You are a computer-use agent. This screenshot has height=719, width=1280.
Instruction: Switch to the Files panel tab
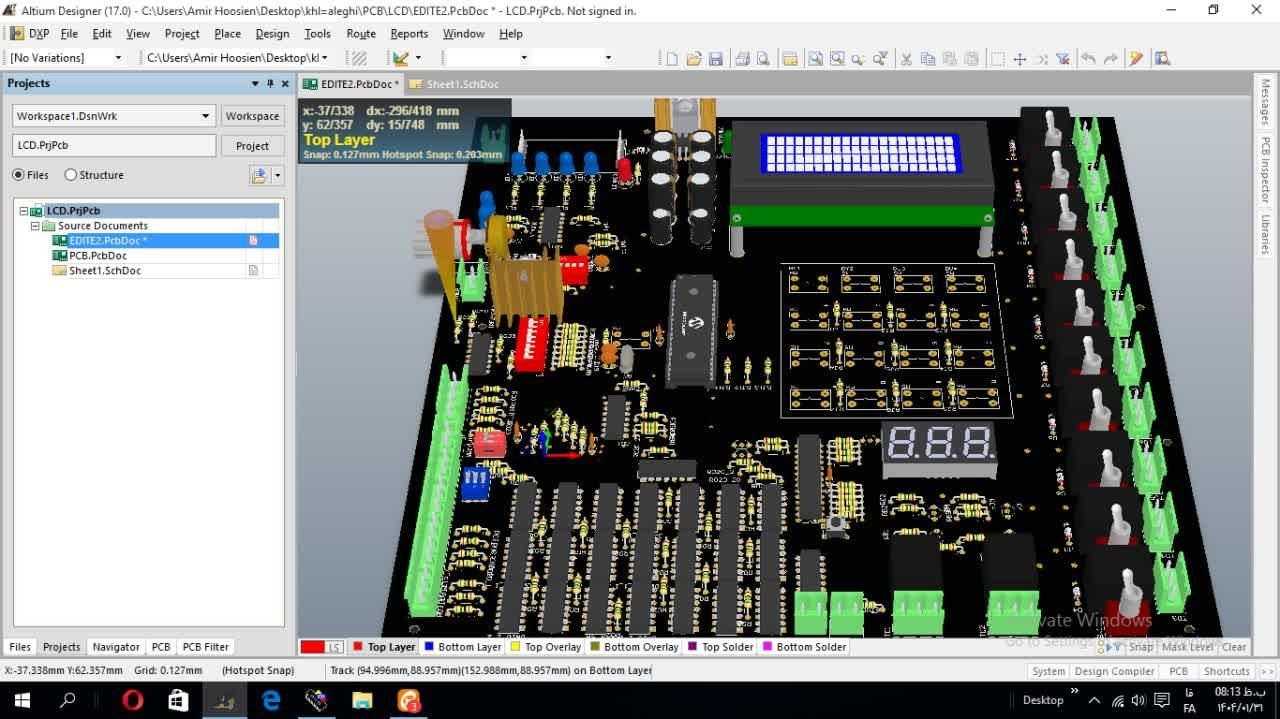coord(20,647)
